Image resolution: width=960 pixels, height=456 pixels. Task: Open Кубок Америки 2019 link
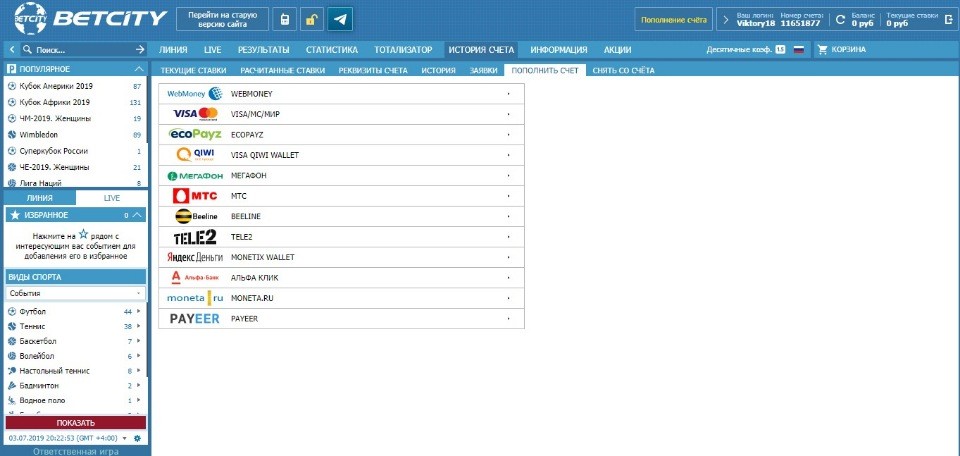(56, 86)
